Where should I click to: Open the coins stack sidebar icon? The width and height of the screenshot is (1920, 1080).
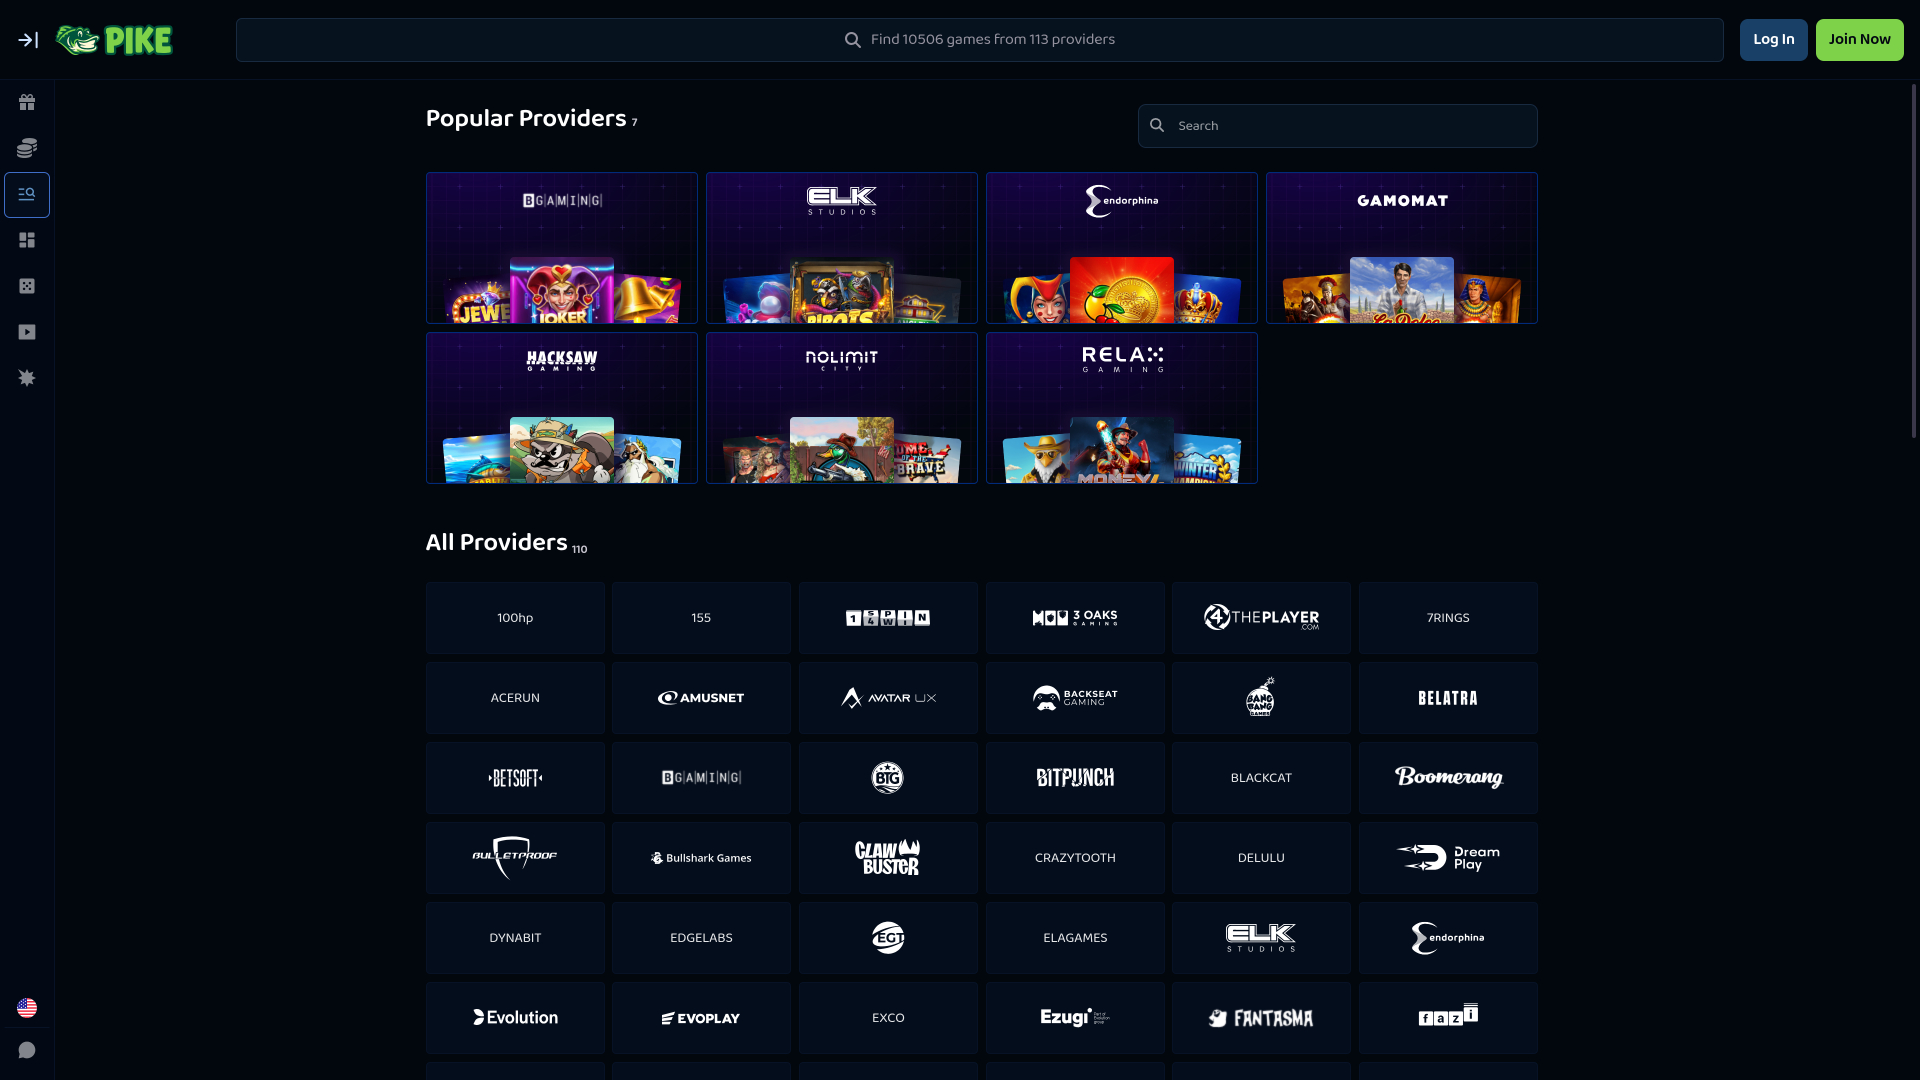pyautogui.click(x=27, y=148)
